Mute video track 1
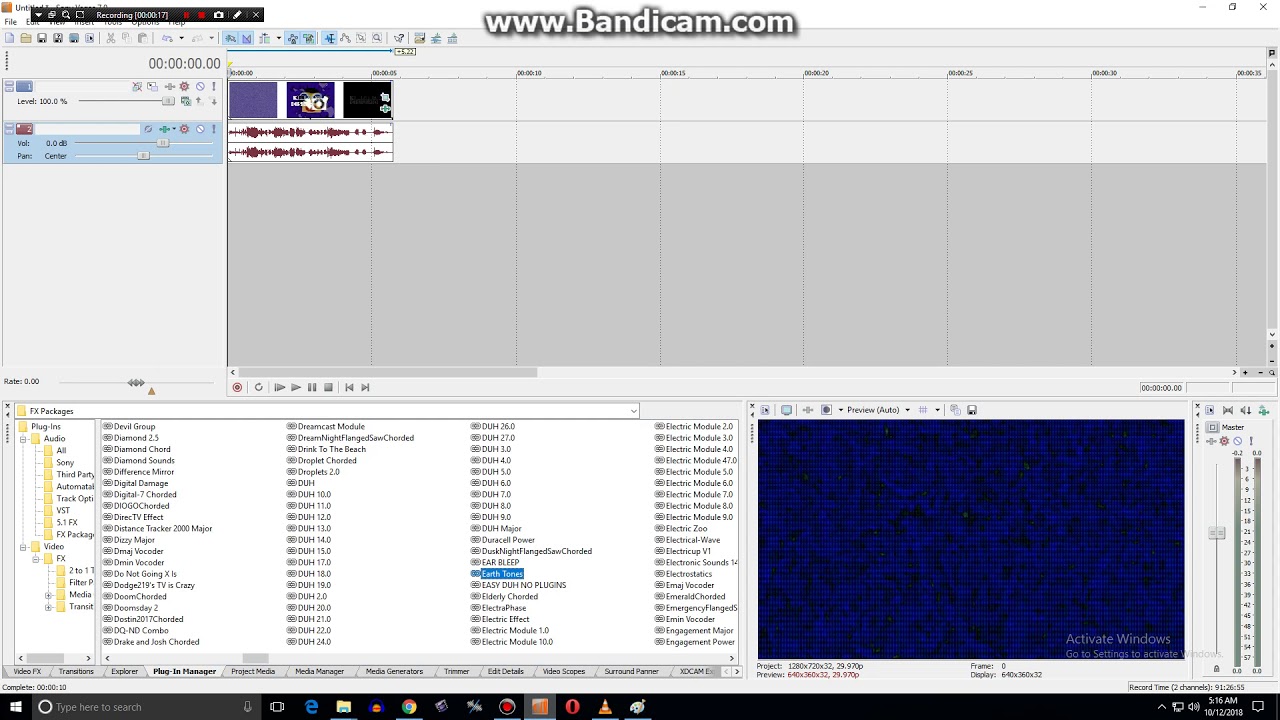Image resolution: width=1280 pixels, height=720 pixels. [200, 87]
